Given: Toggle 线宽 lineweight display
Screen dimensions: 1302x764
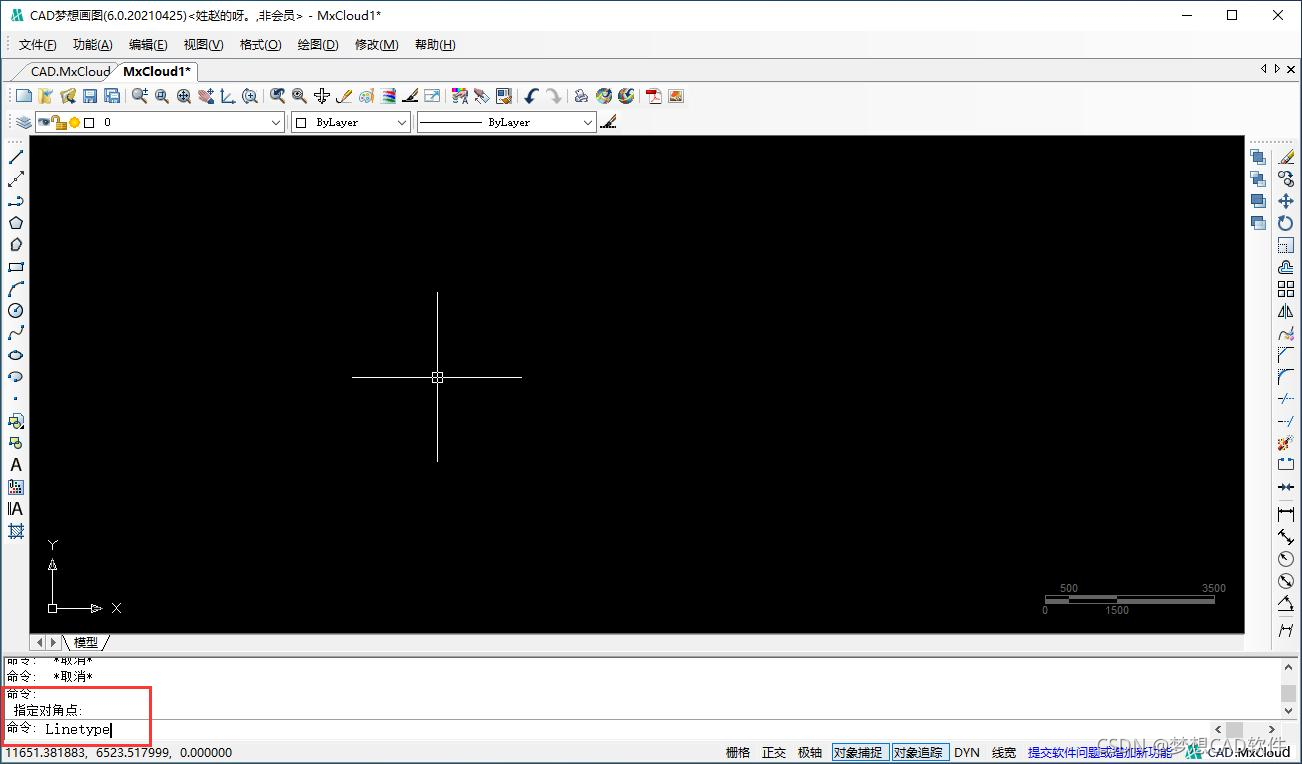Looking at the screenshot, I should click(1004, 752).
